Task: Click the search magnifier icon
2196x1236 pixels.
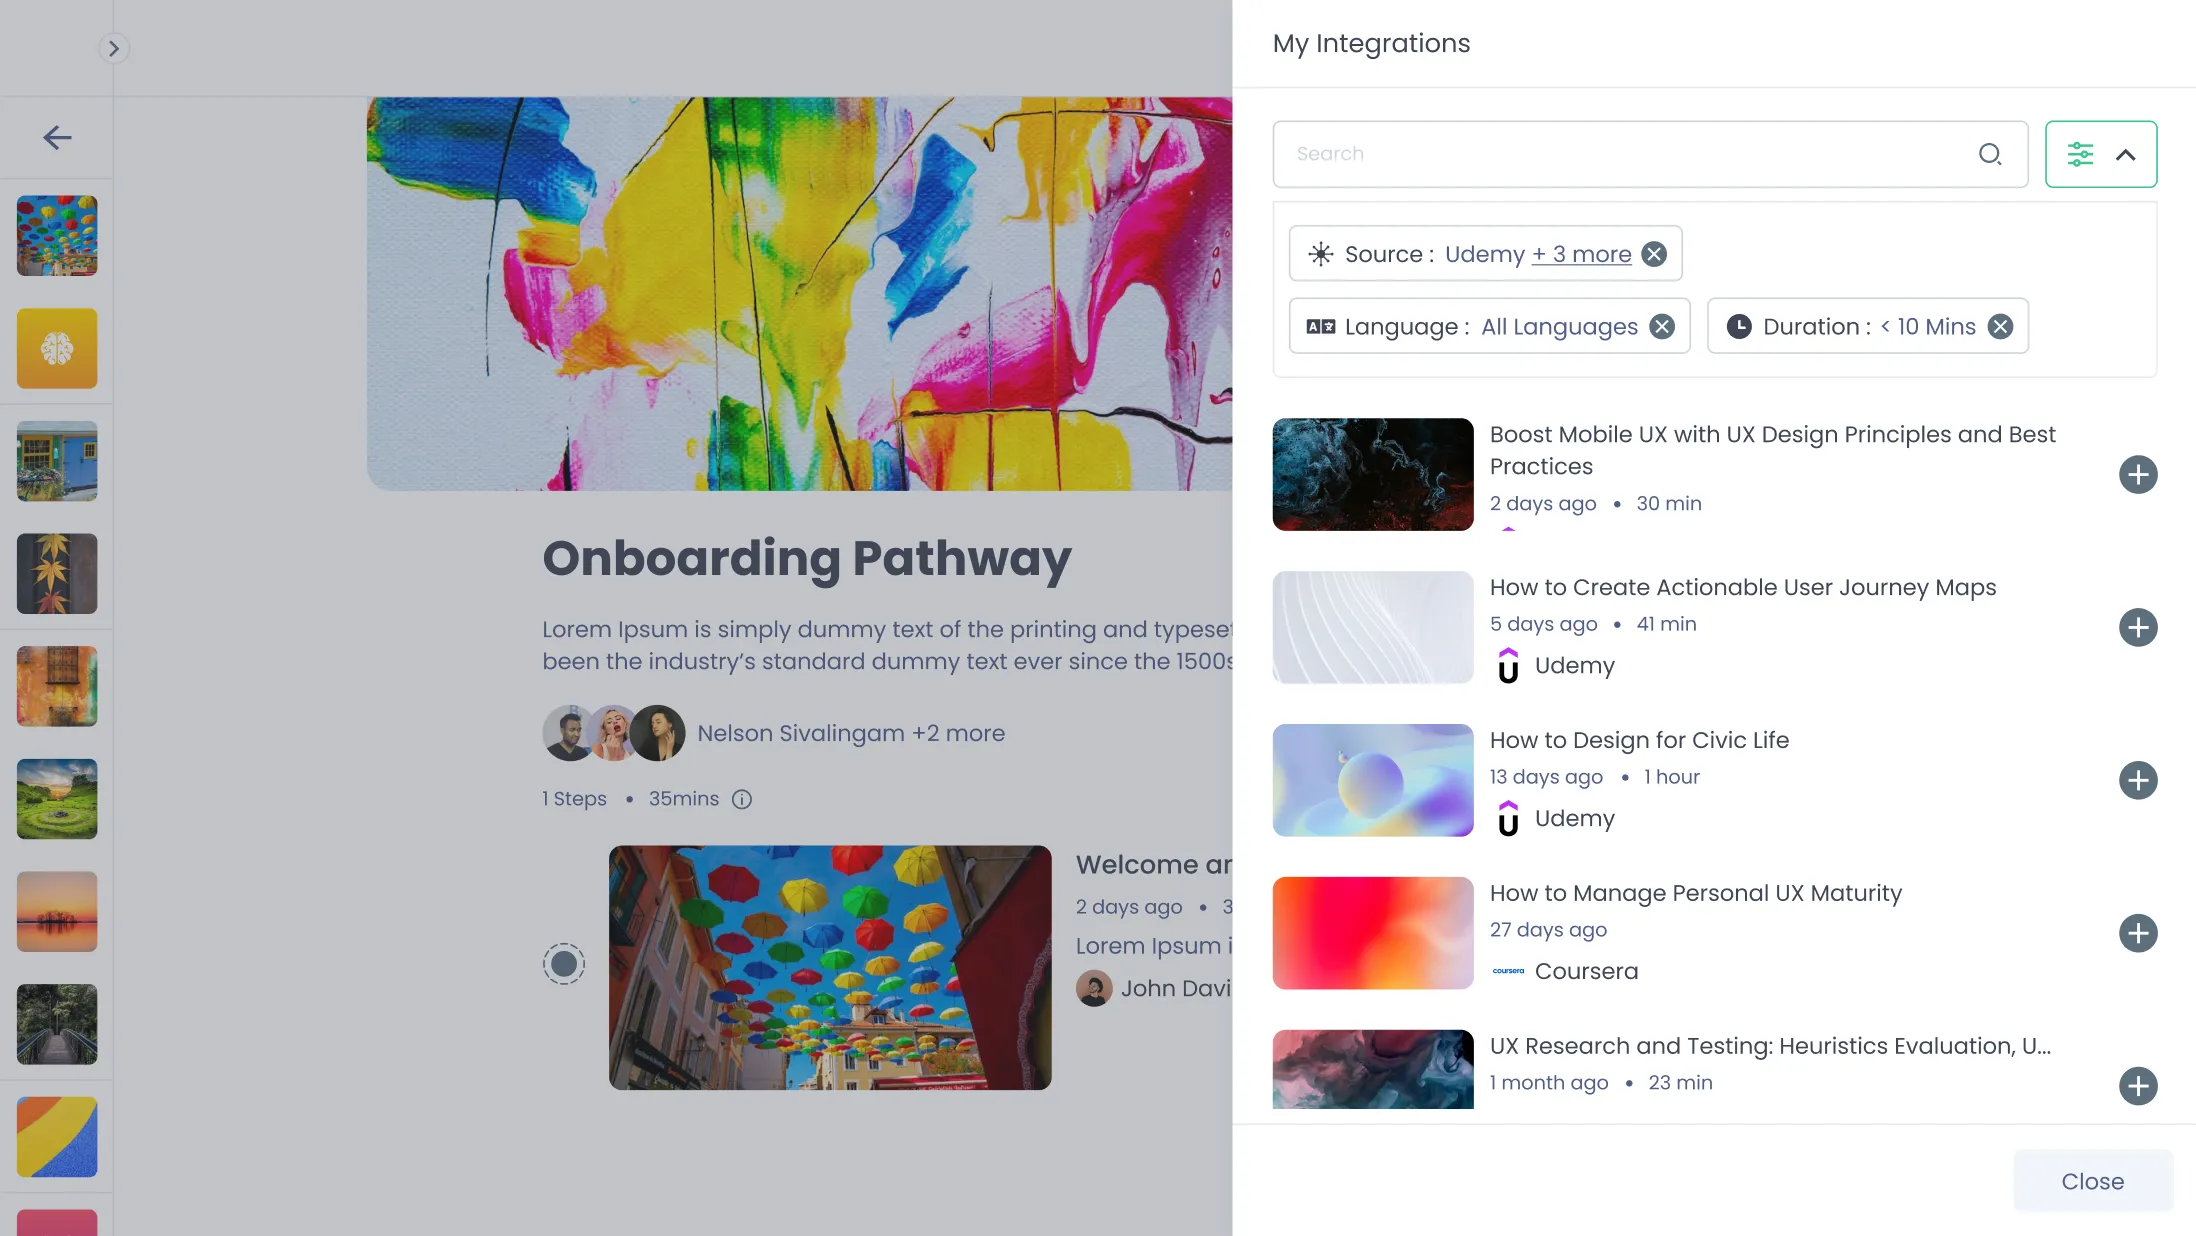Action: pos(1990,154)
